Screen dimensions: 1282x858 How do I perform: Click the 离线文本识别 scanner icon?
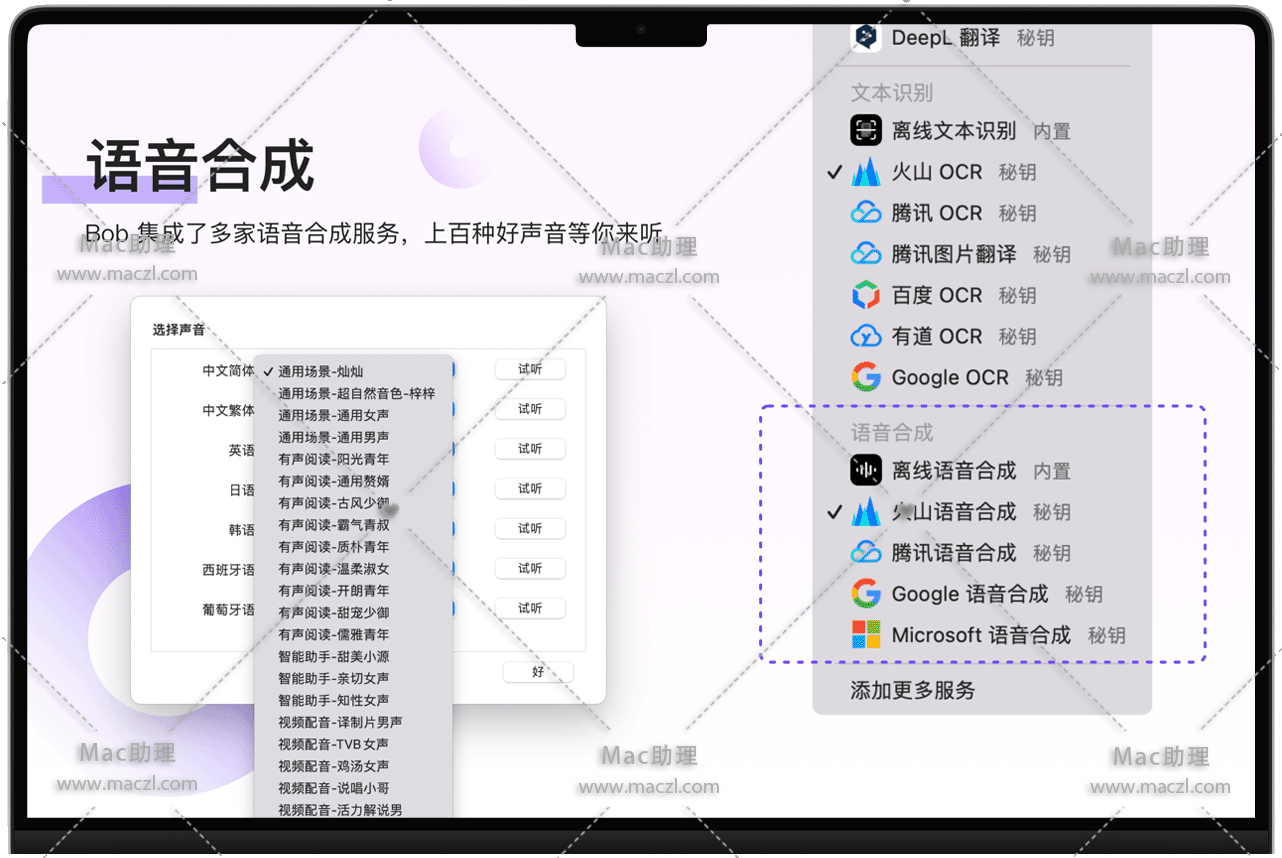(866, 131)
